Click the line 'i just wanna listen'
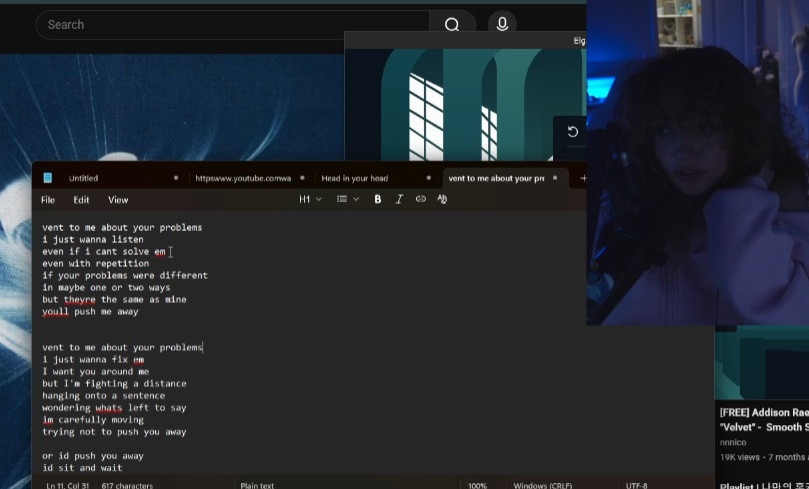 point(93,239)
